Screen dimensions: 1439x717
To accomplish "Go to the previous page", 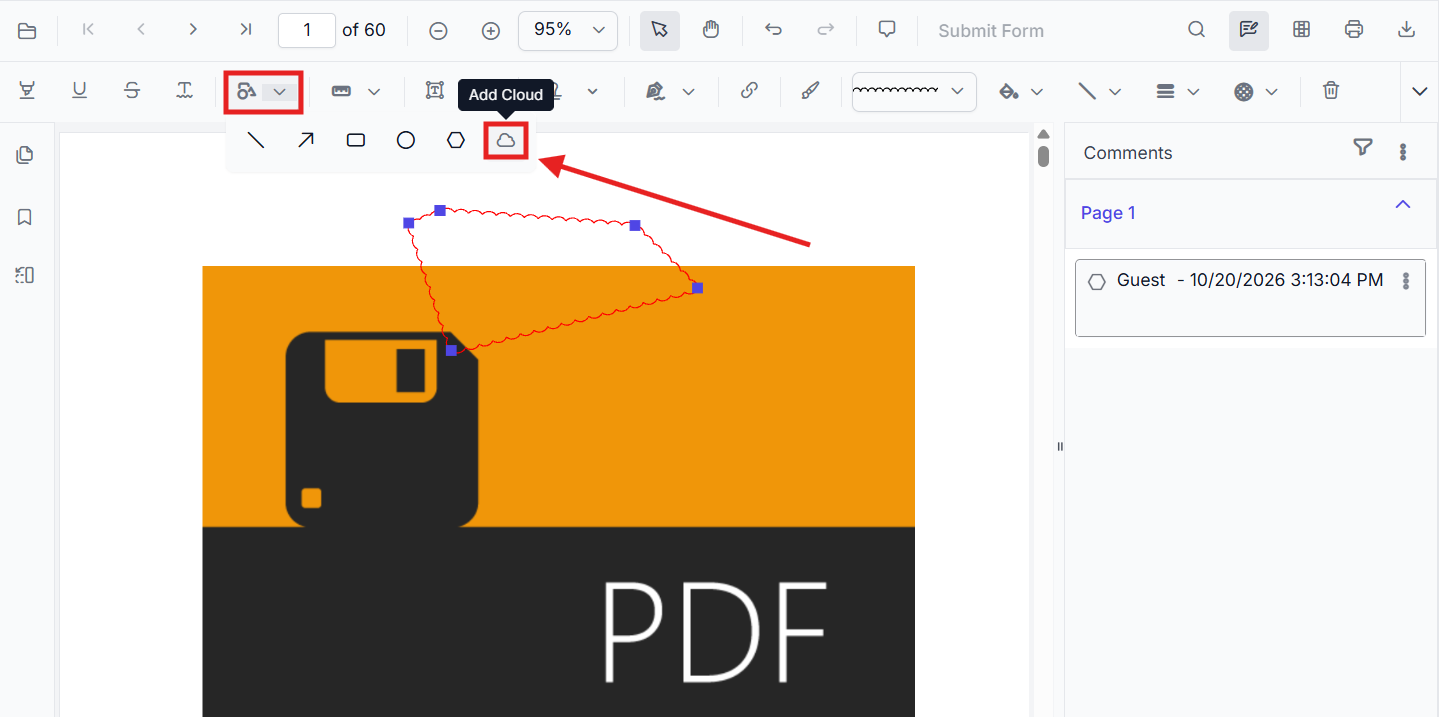I will [x=141, y=30].
